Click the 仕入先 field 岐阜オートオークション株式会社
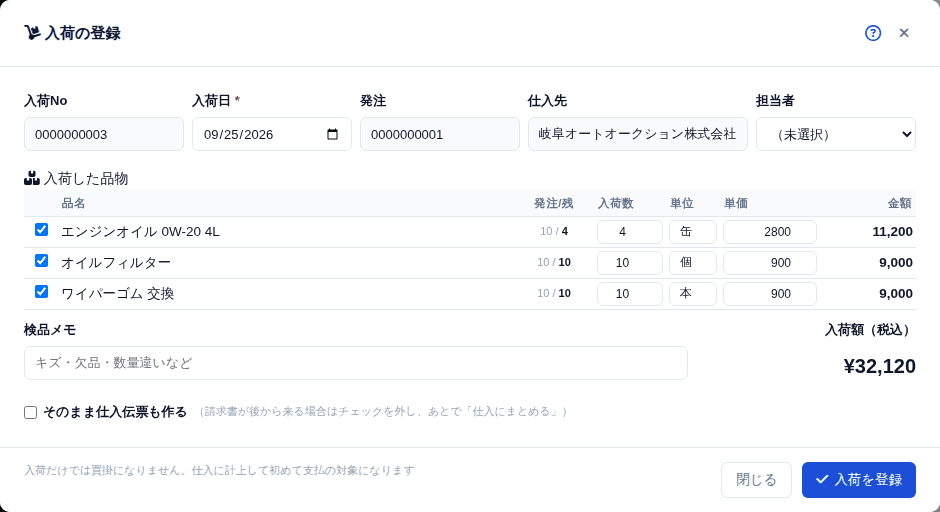Viewport: 940px width, 512px height. coord(637,134)
